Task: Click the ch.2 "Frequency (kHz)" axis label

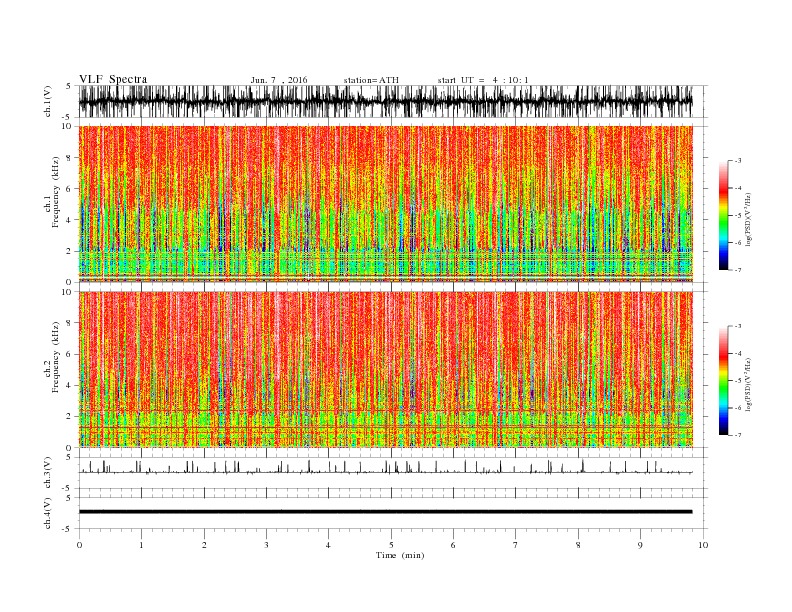Action: pyautogui.click(x=55, y=358)
